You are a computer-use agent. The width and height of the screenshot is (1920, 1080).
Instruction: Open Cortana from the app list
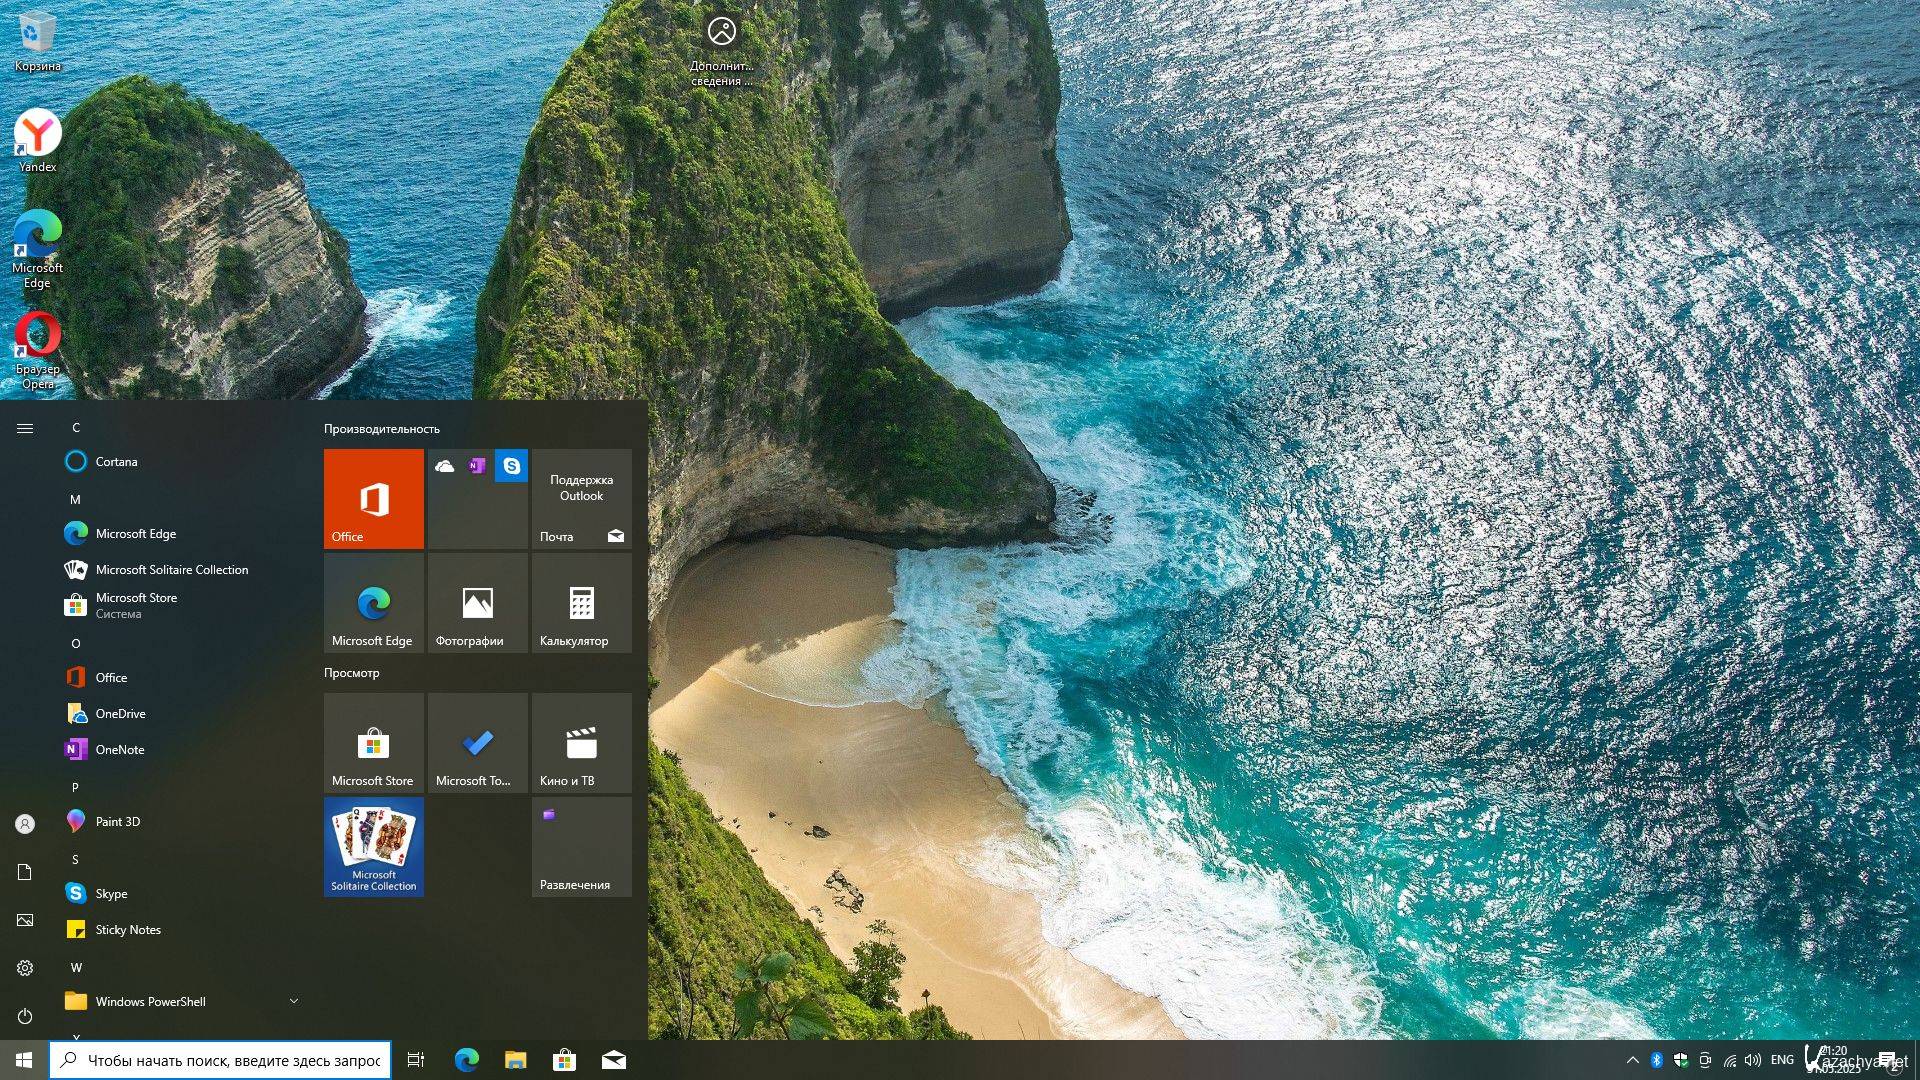click(x=116, y=461)
